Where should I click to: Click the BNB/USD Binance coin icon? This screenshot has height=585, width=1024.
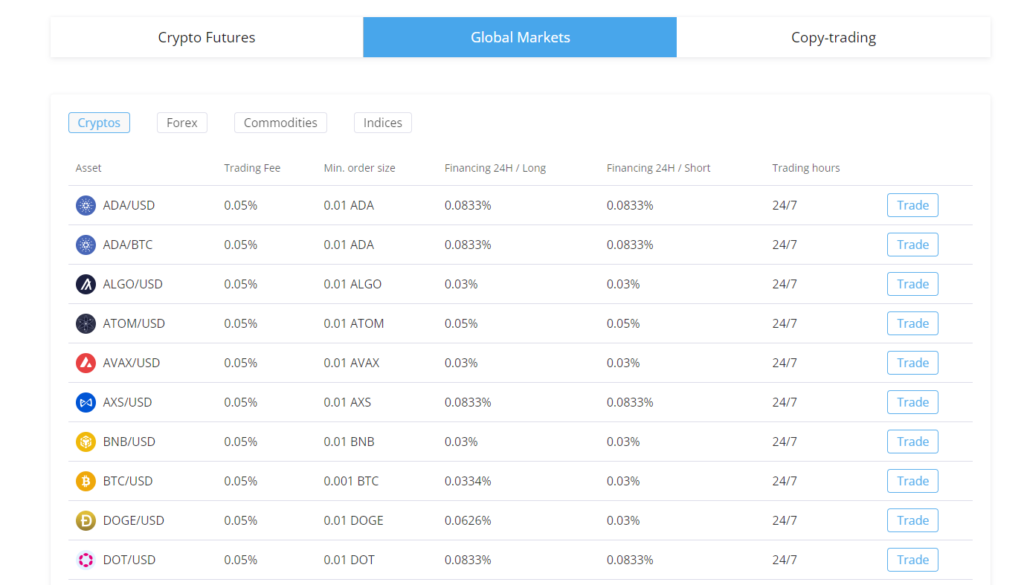click(85, 441)
